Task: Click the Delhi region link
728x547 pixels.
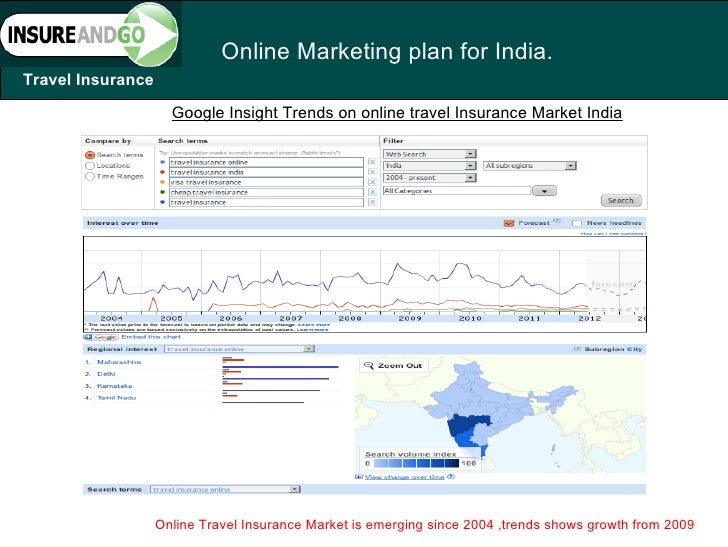Action: (x=106, y=374)
